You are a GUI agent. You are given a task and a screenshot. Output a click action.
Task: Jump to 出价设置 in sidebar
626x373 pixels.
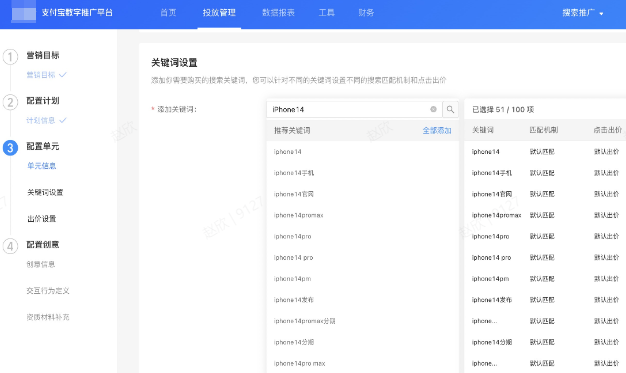tap(42, 219)
